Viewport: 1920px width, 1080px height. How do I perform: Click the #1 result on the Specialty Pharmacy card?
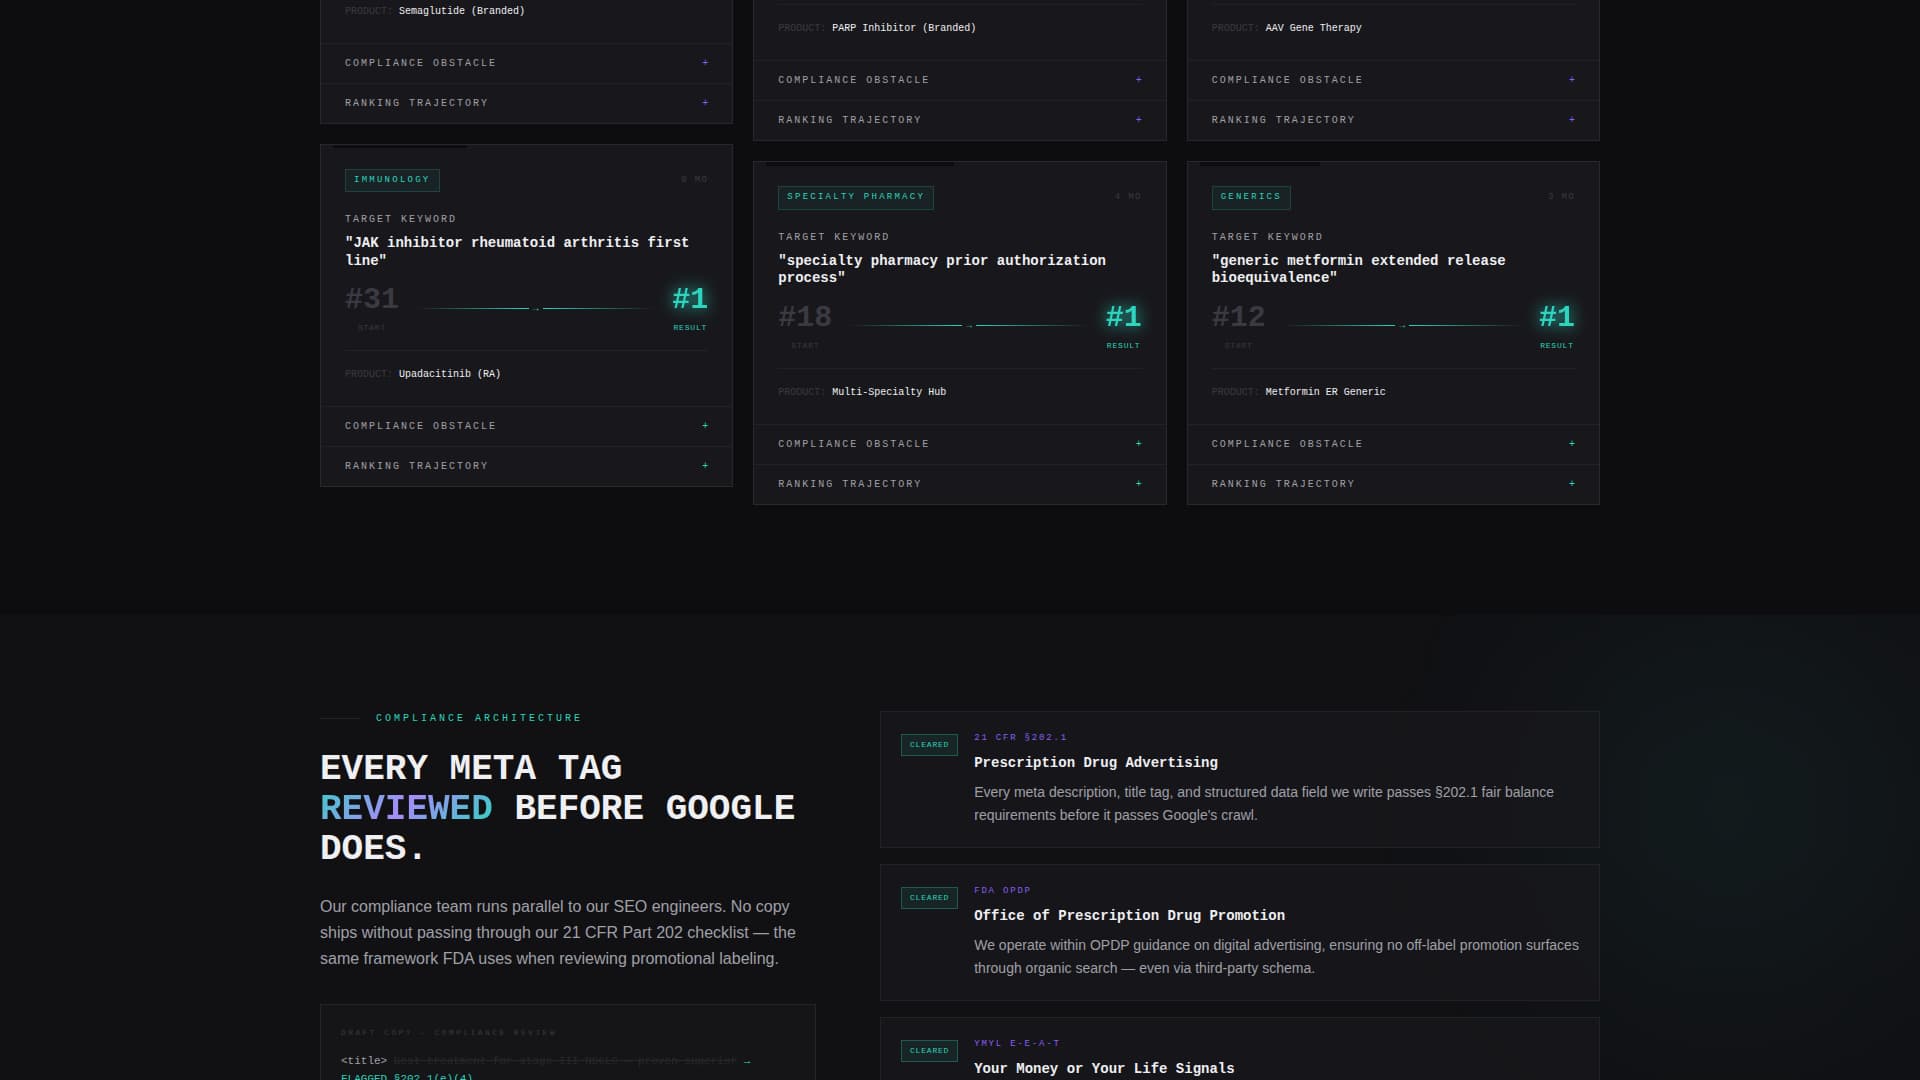tap(1123, 317)
